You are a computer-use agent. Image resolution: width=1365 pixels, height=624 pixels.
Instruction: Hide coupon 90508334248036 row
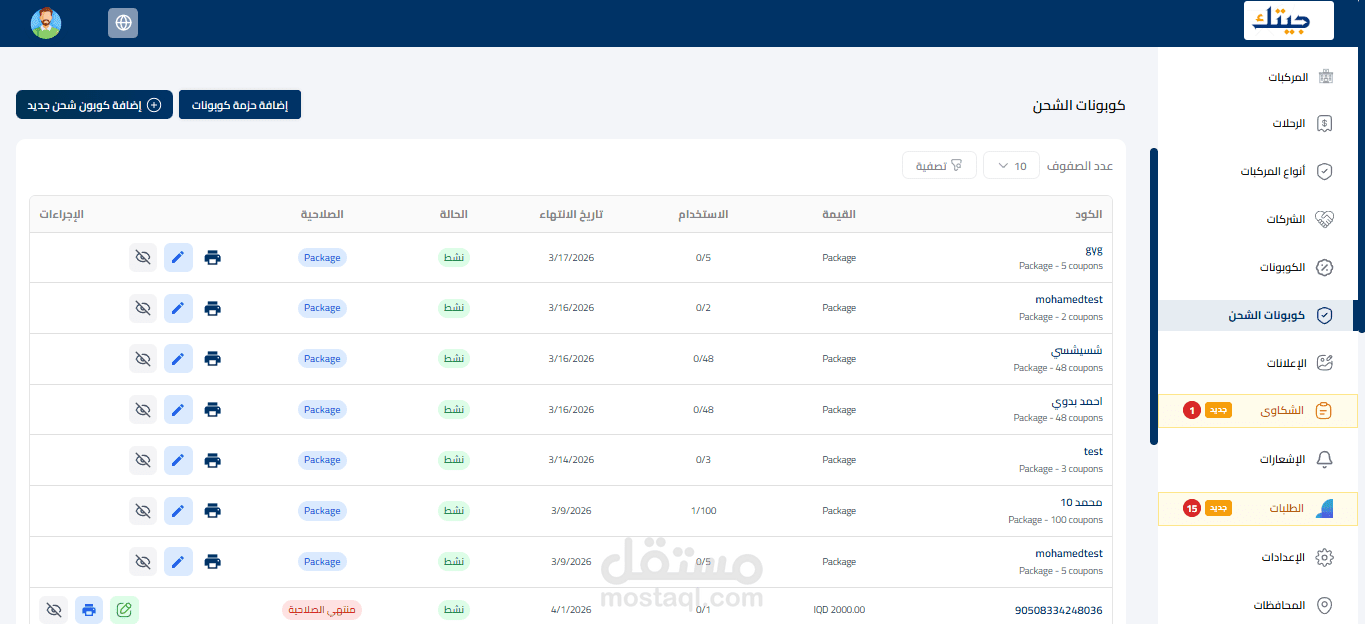click(x=54, y=610)
